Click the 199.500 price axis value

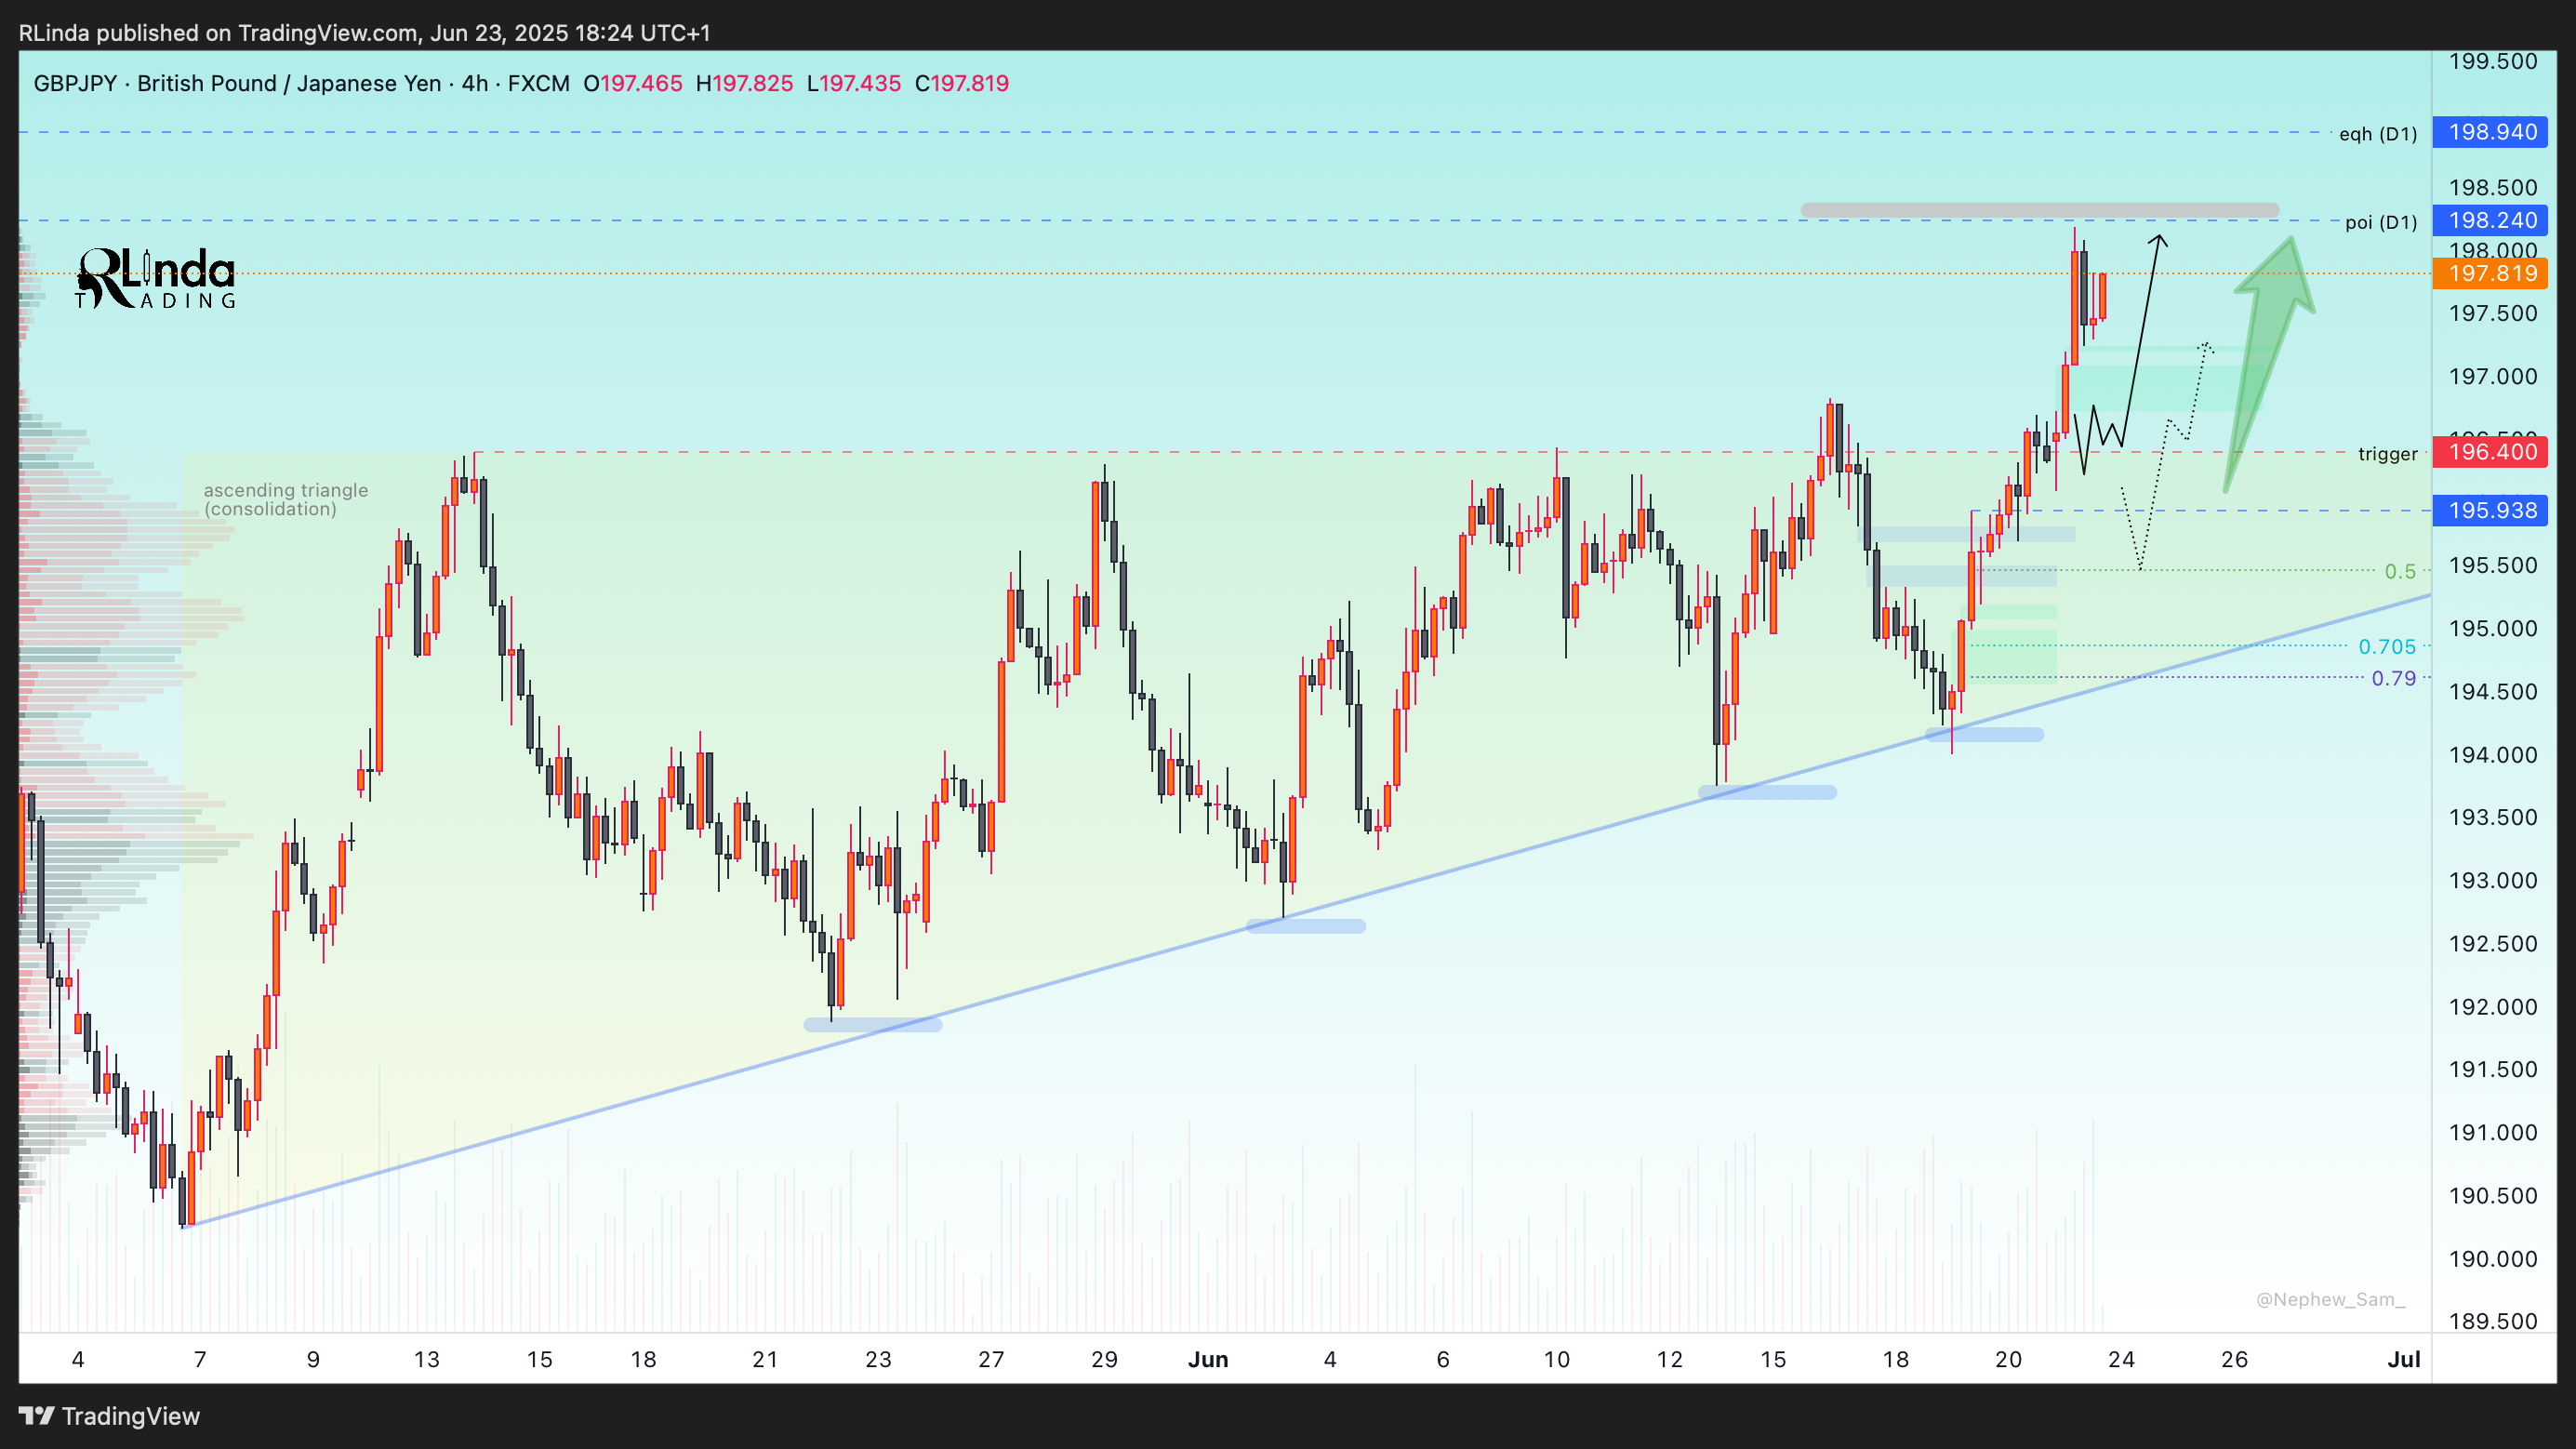2492,61
